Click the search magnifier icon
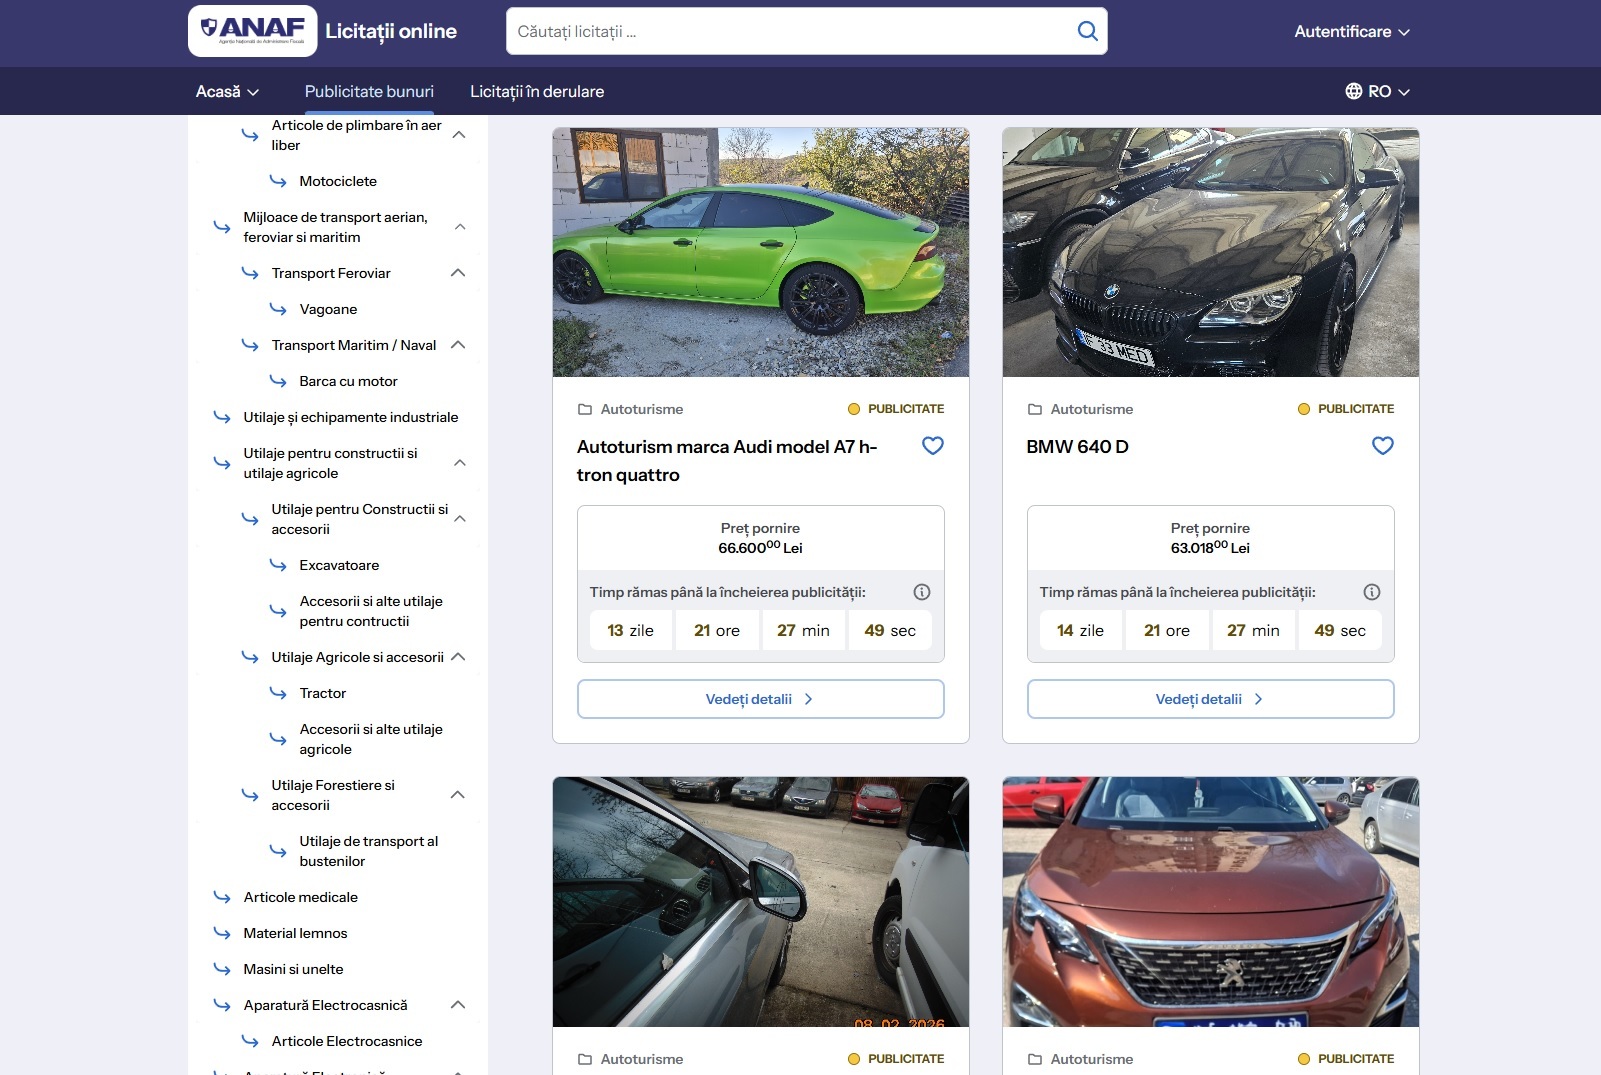Screen dimensions: 1601x1075 (x=1087, y=31)
